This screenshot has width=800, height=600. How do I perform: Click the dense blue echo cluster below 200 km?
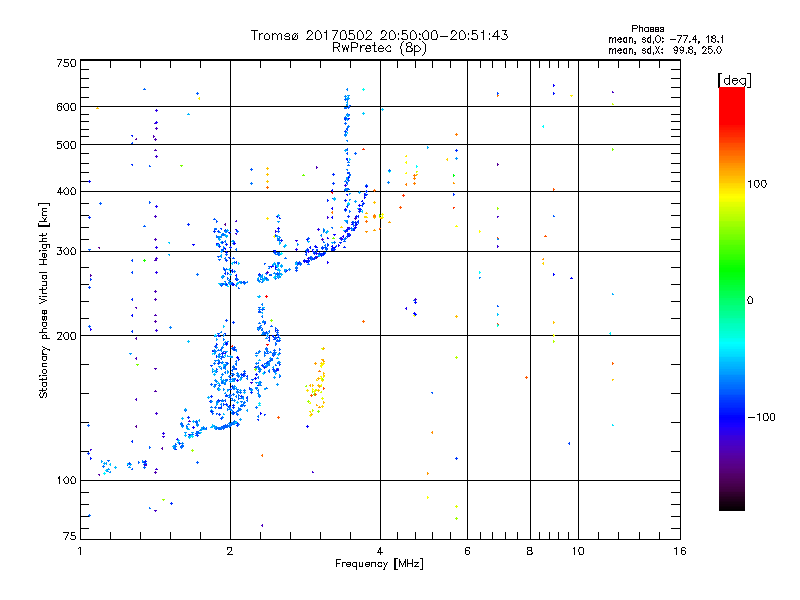[229, 380]
